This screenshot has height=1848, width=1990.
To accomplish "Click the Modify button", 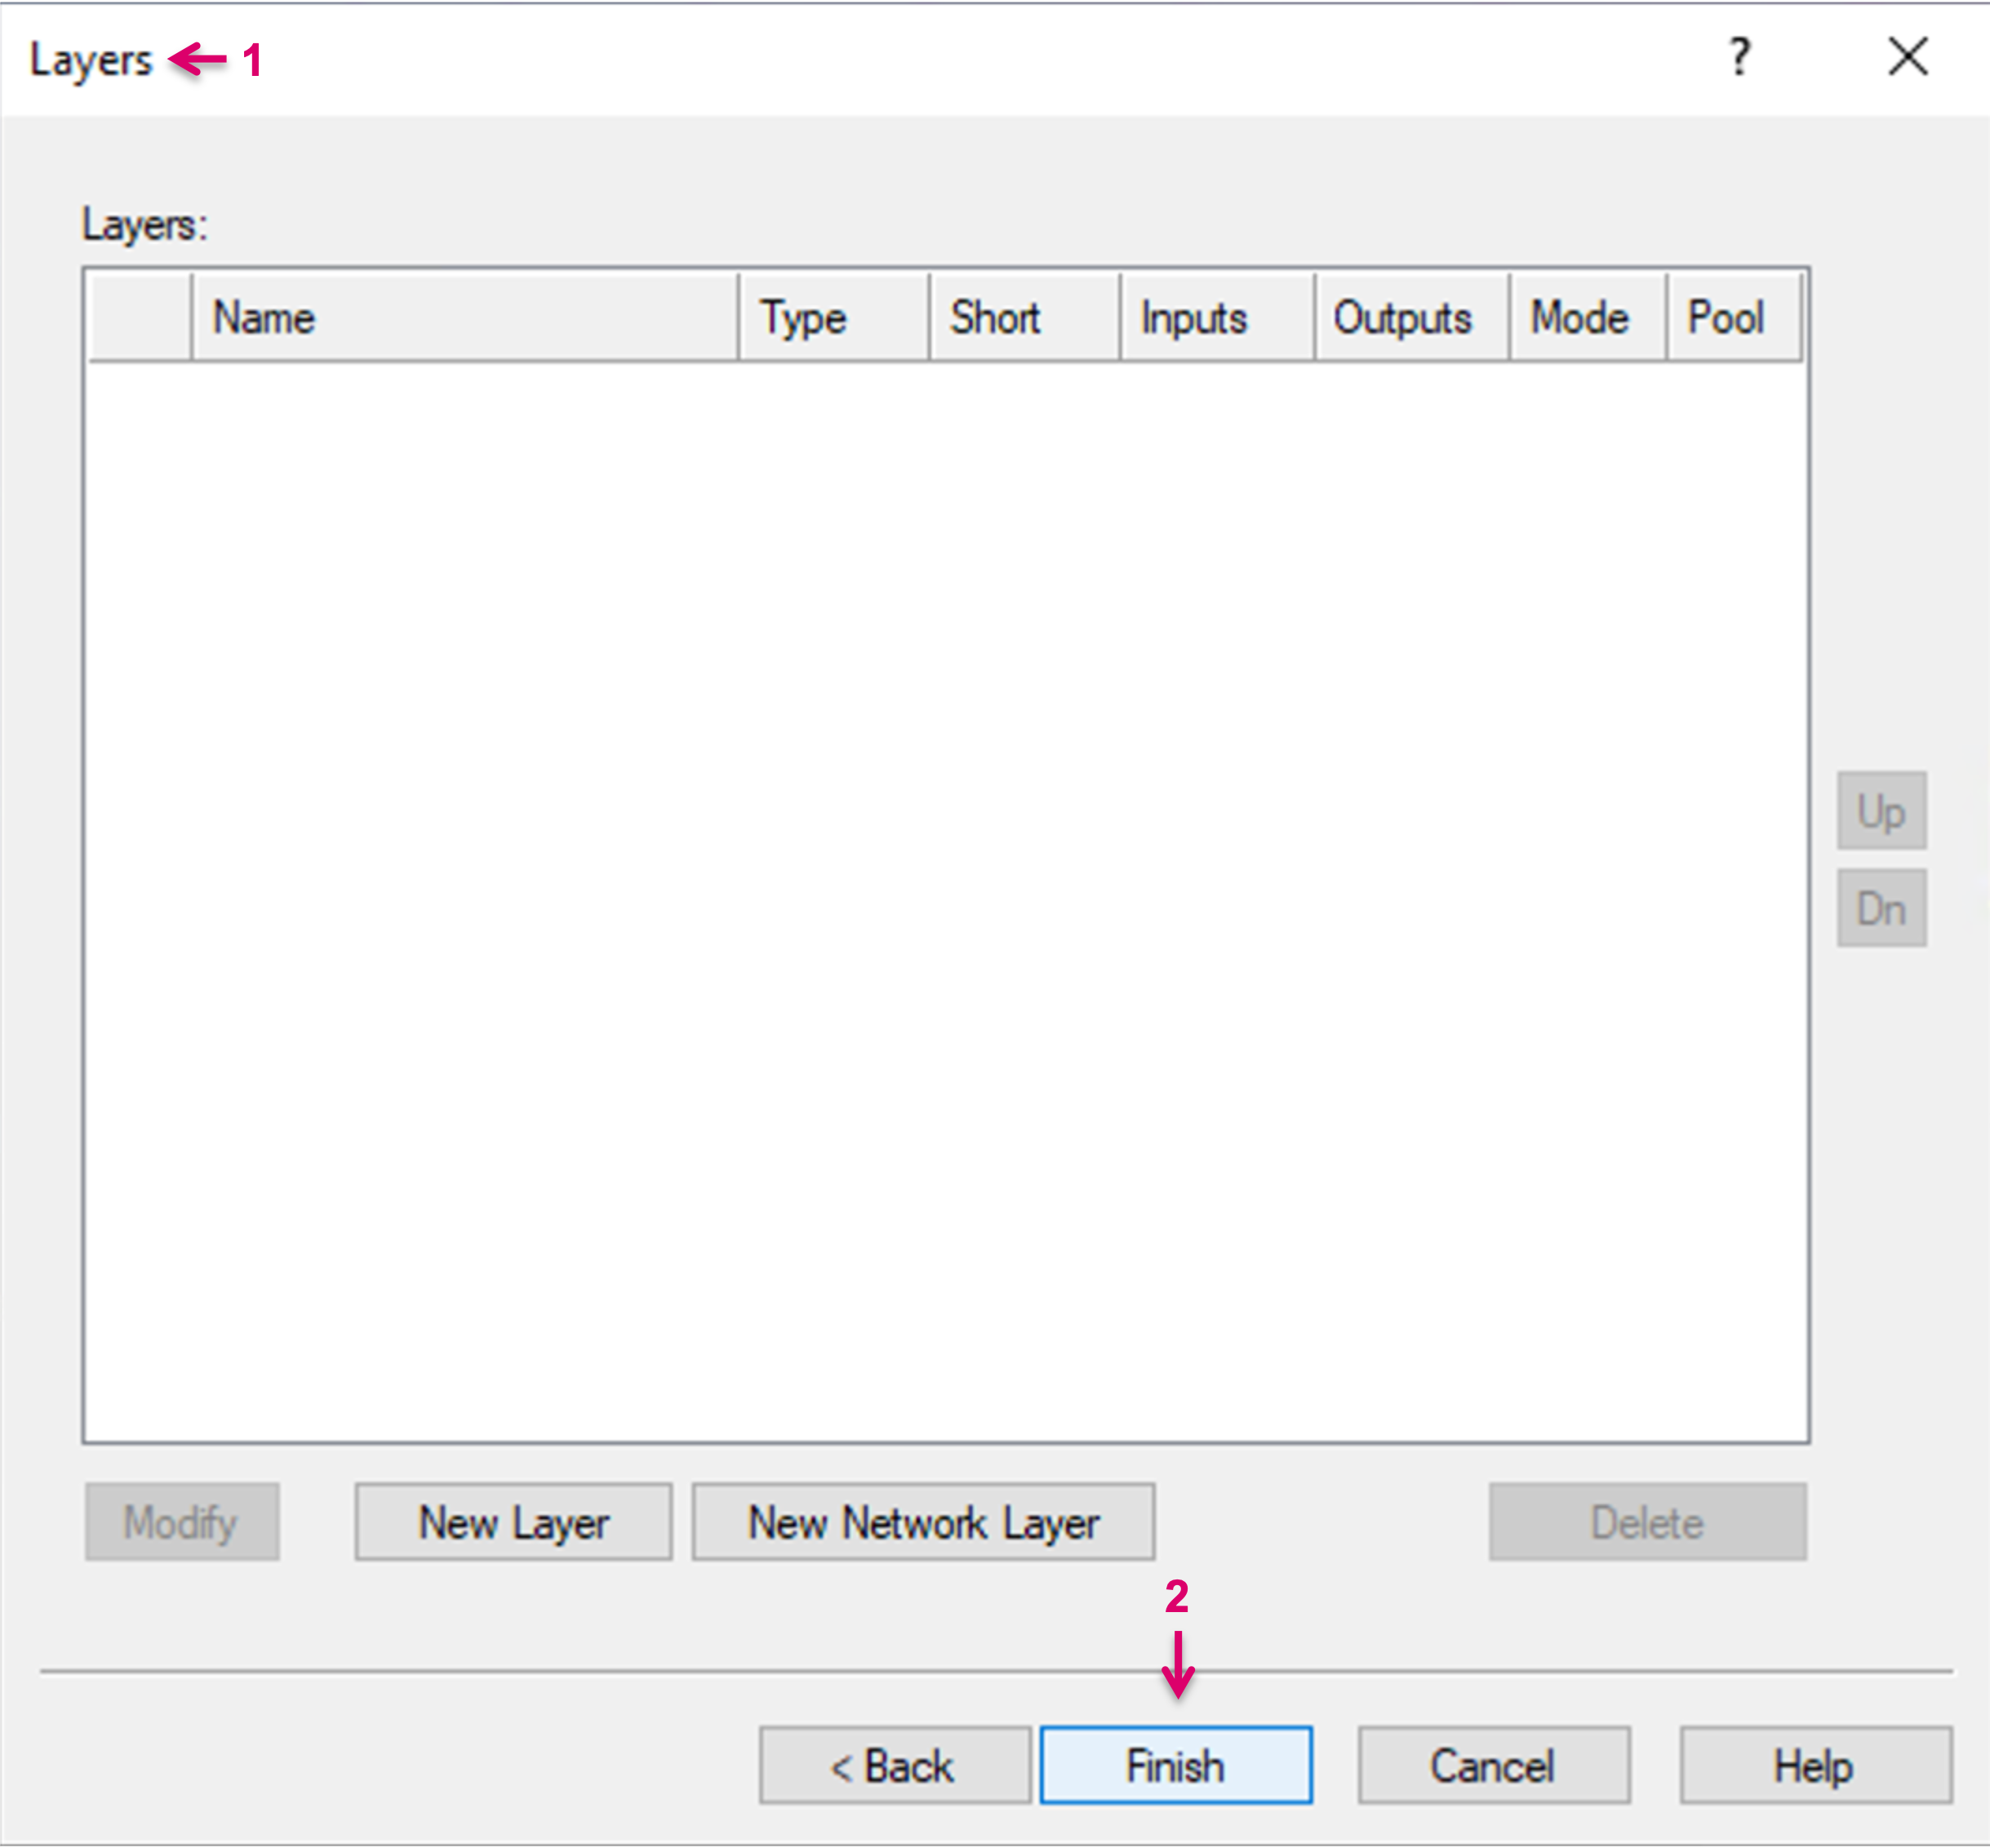I will [181, 1522].
